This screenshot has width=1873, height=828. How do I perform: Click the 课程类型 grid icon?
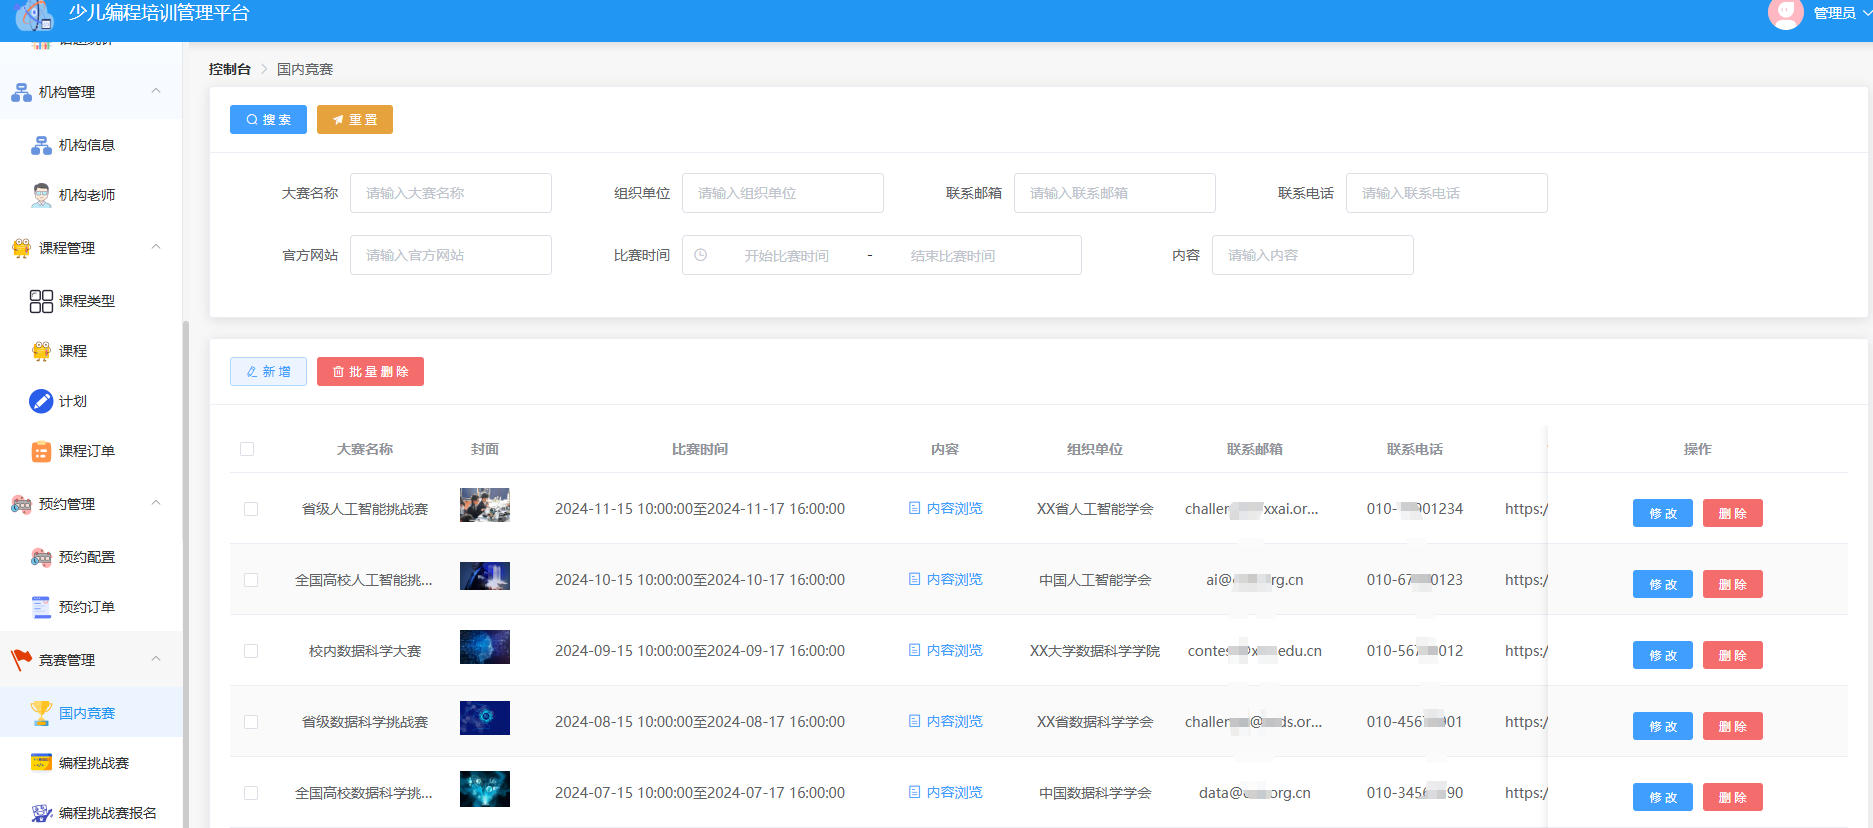pos(41,301)
